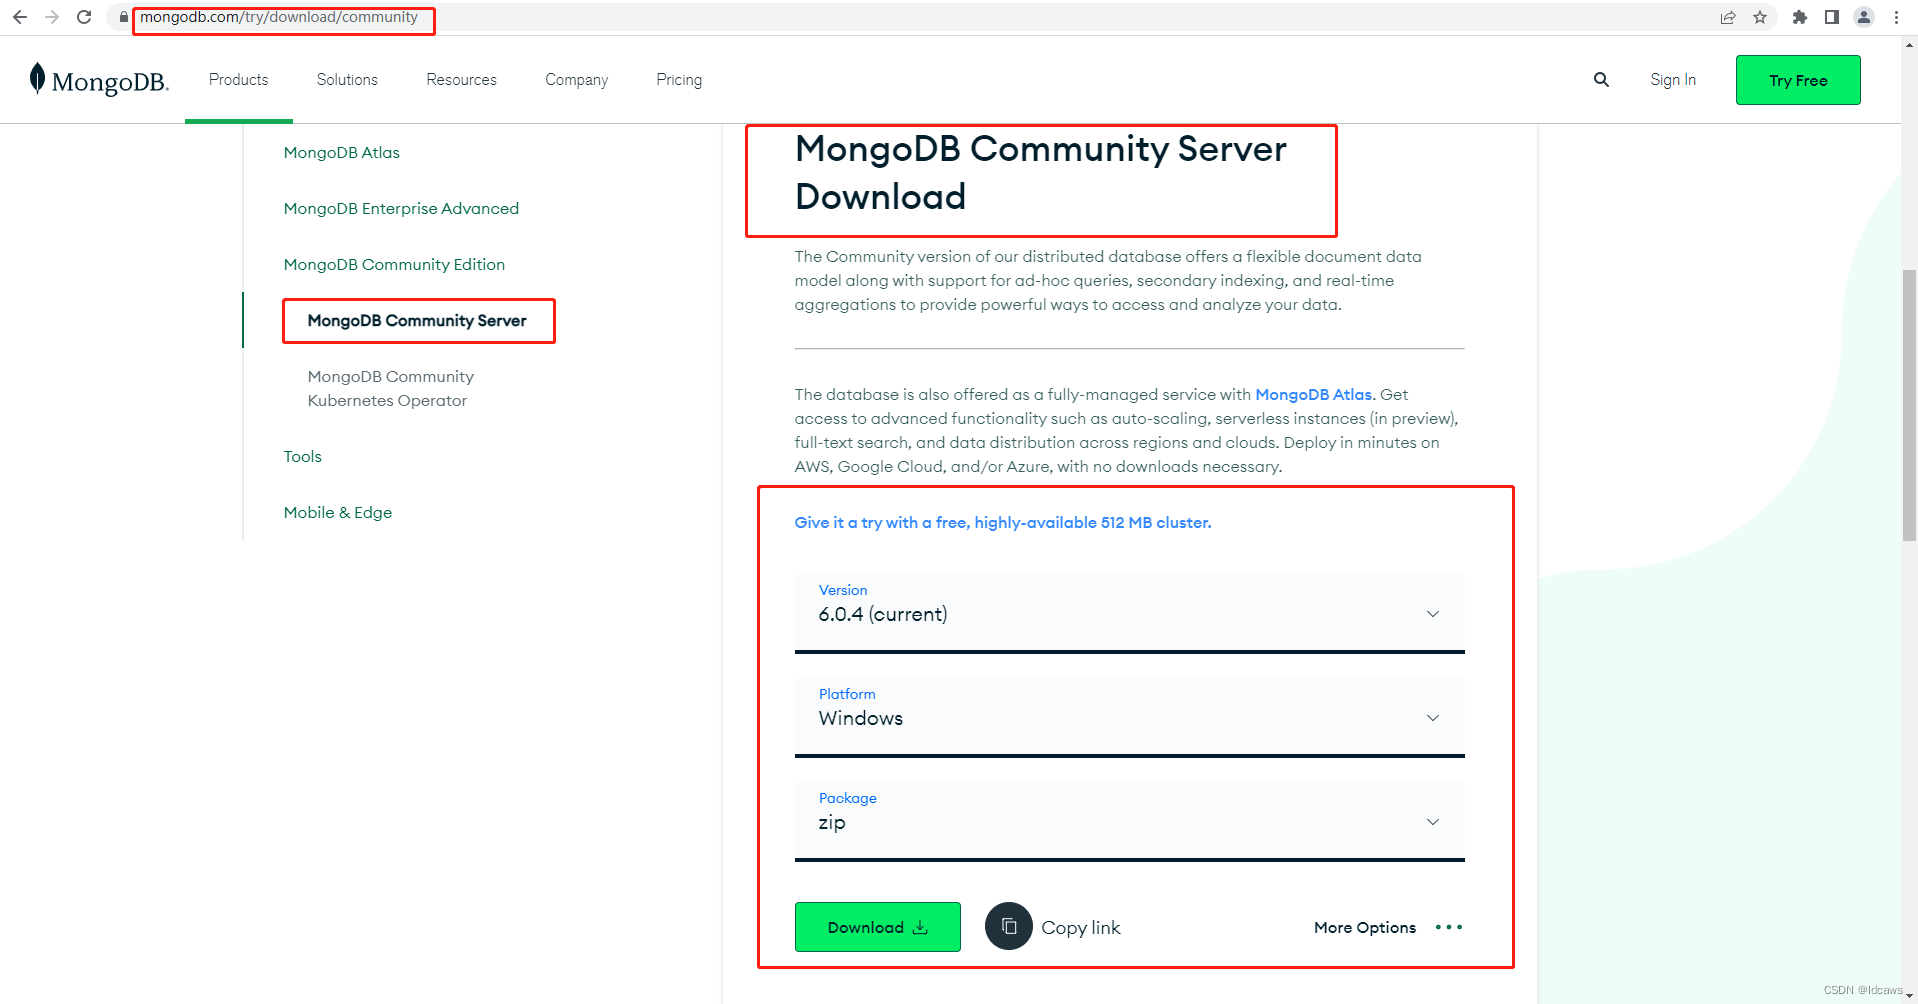Select MongoDB Community Edition in sidebar
The width and height of the screenshot is (1918, 1004).
tap(394, 264)
